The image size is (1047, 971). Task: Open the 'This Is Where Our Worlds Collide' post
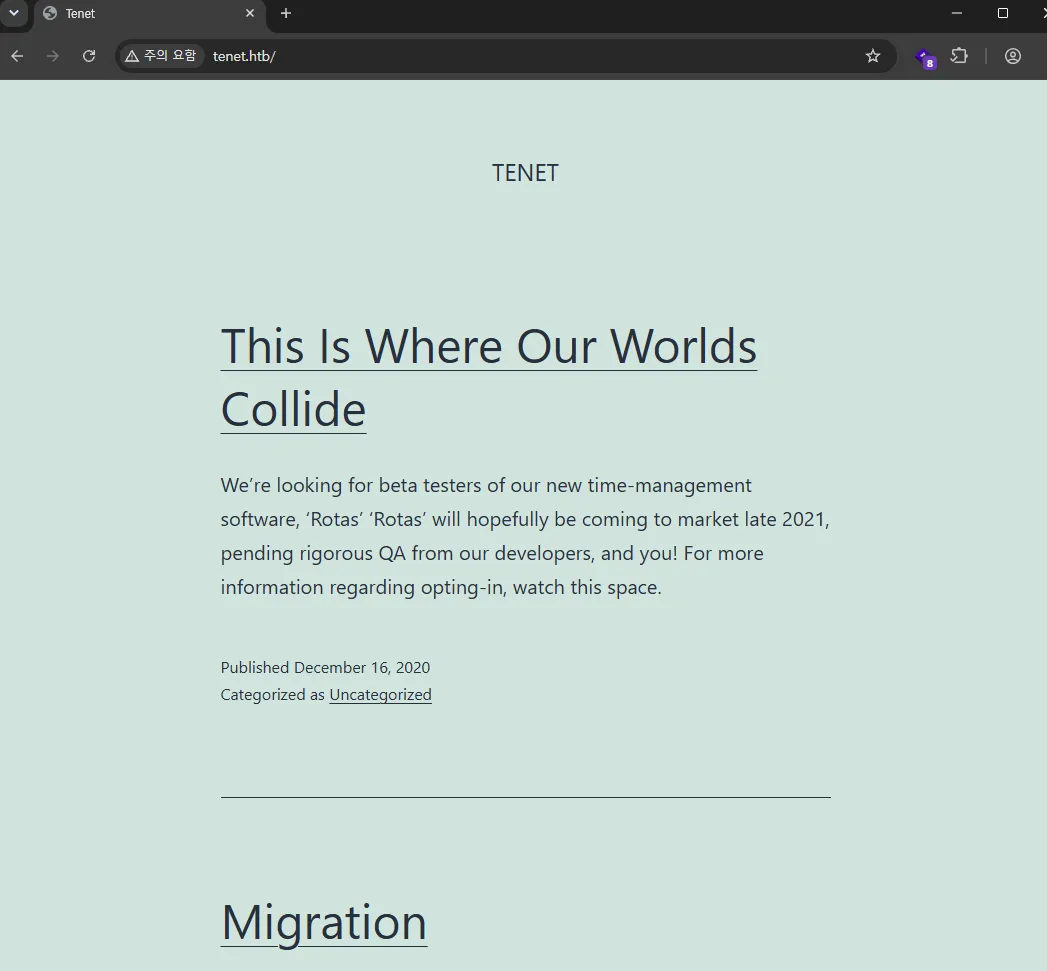489,377
